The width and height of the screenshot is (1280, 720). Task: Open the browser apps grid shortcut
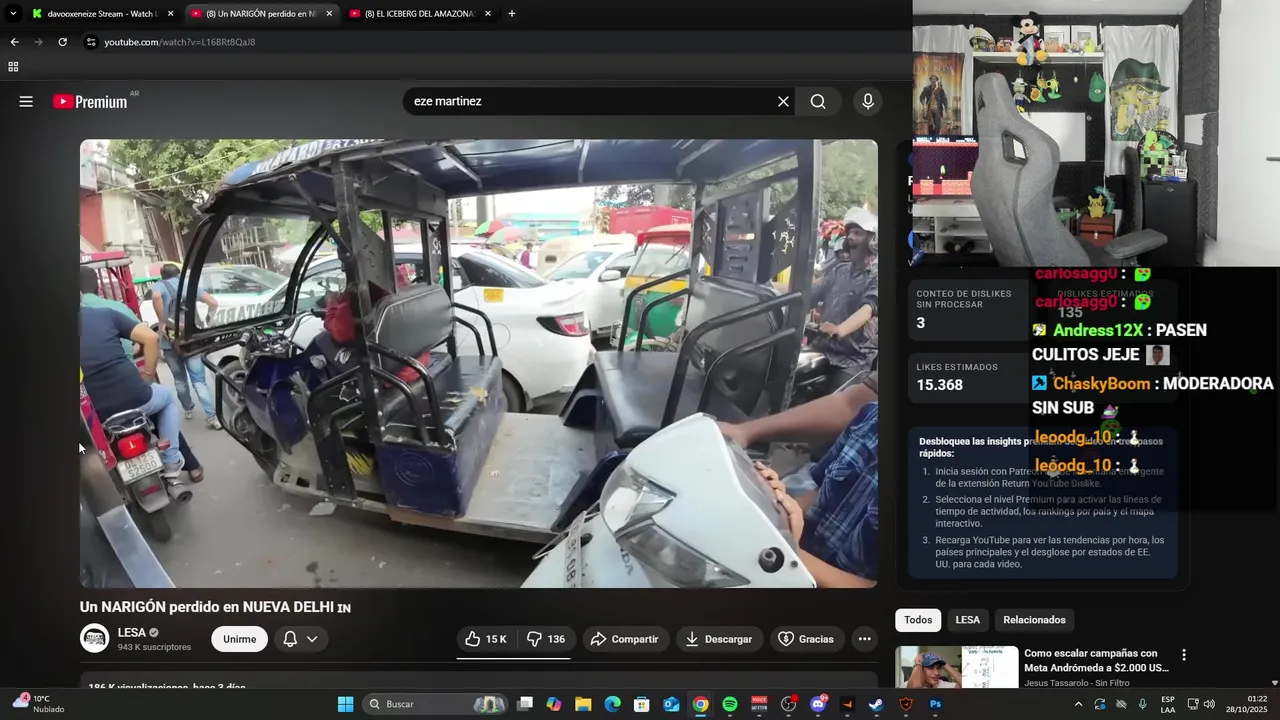[x=13, y=67]
